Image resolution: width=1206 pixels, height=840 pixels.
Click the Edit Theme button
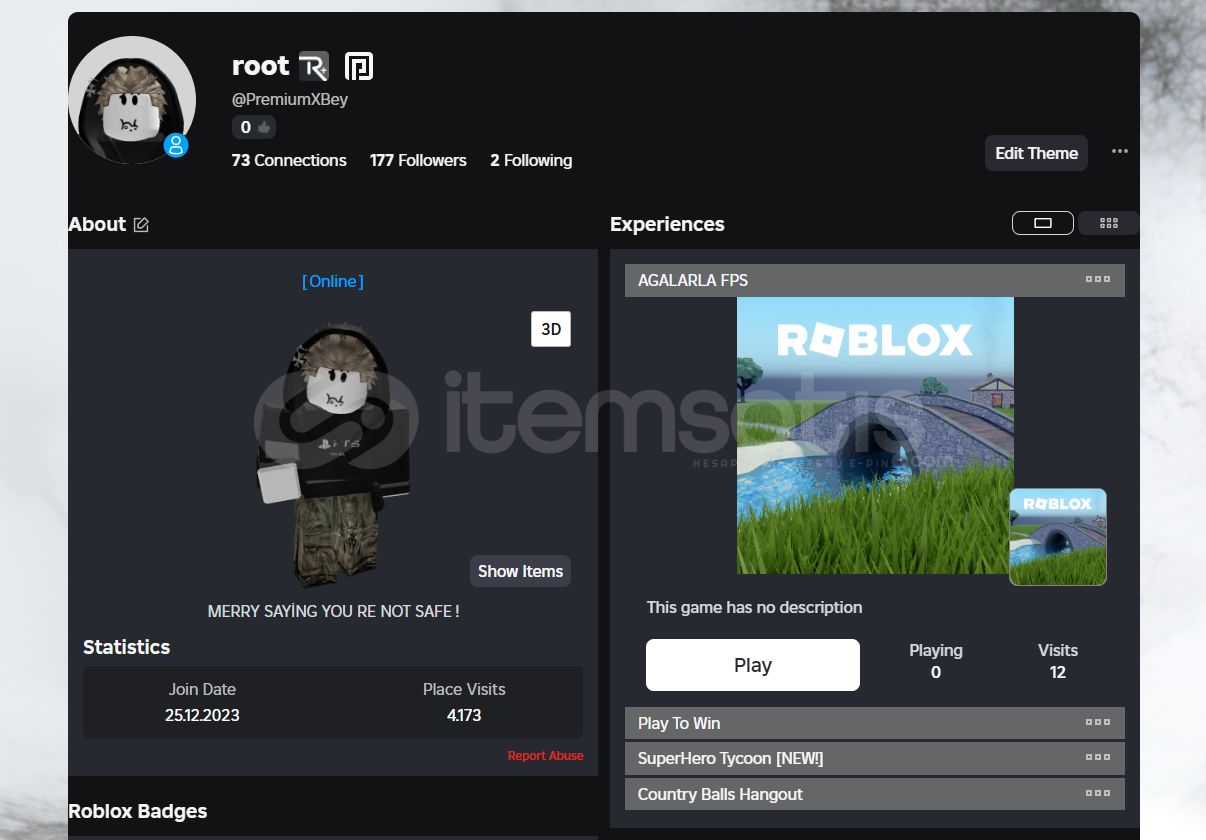(x=1036, y=153)
